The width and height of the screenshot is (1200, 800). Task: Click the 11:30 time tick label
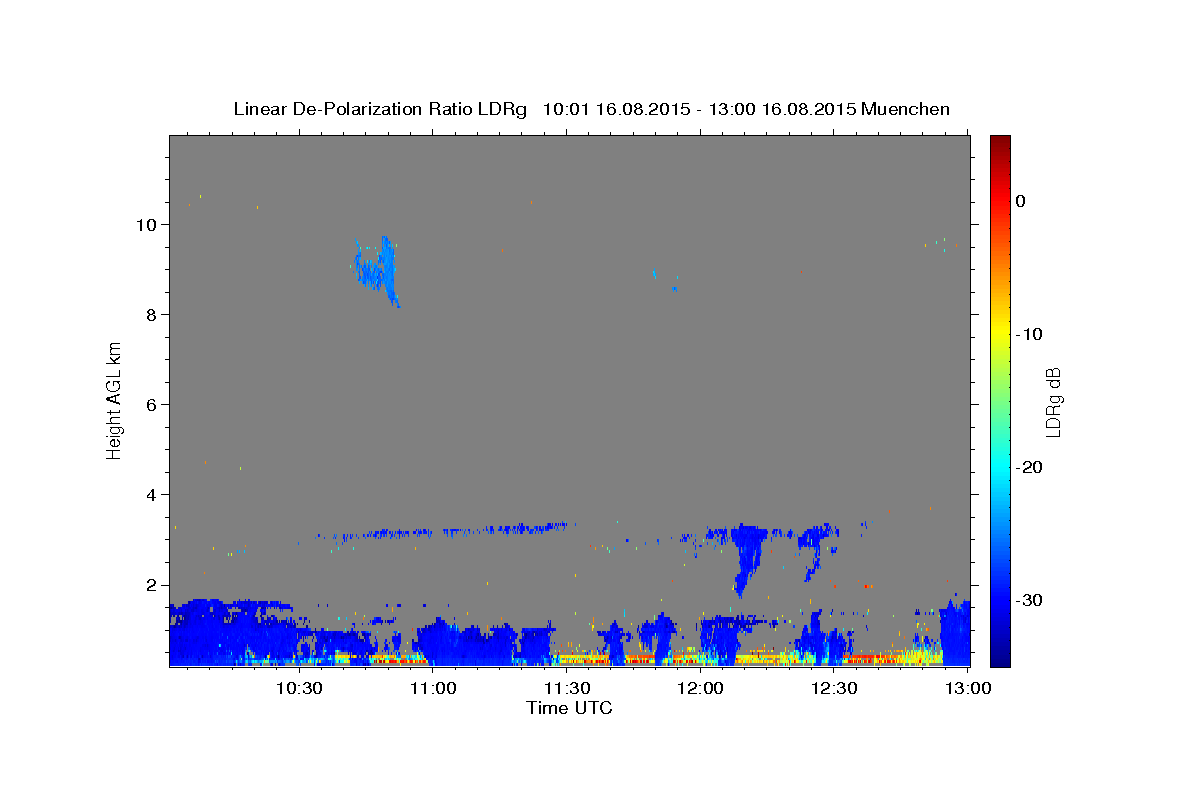coord(567,688)
